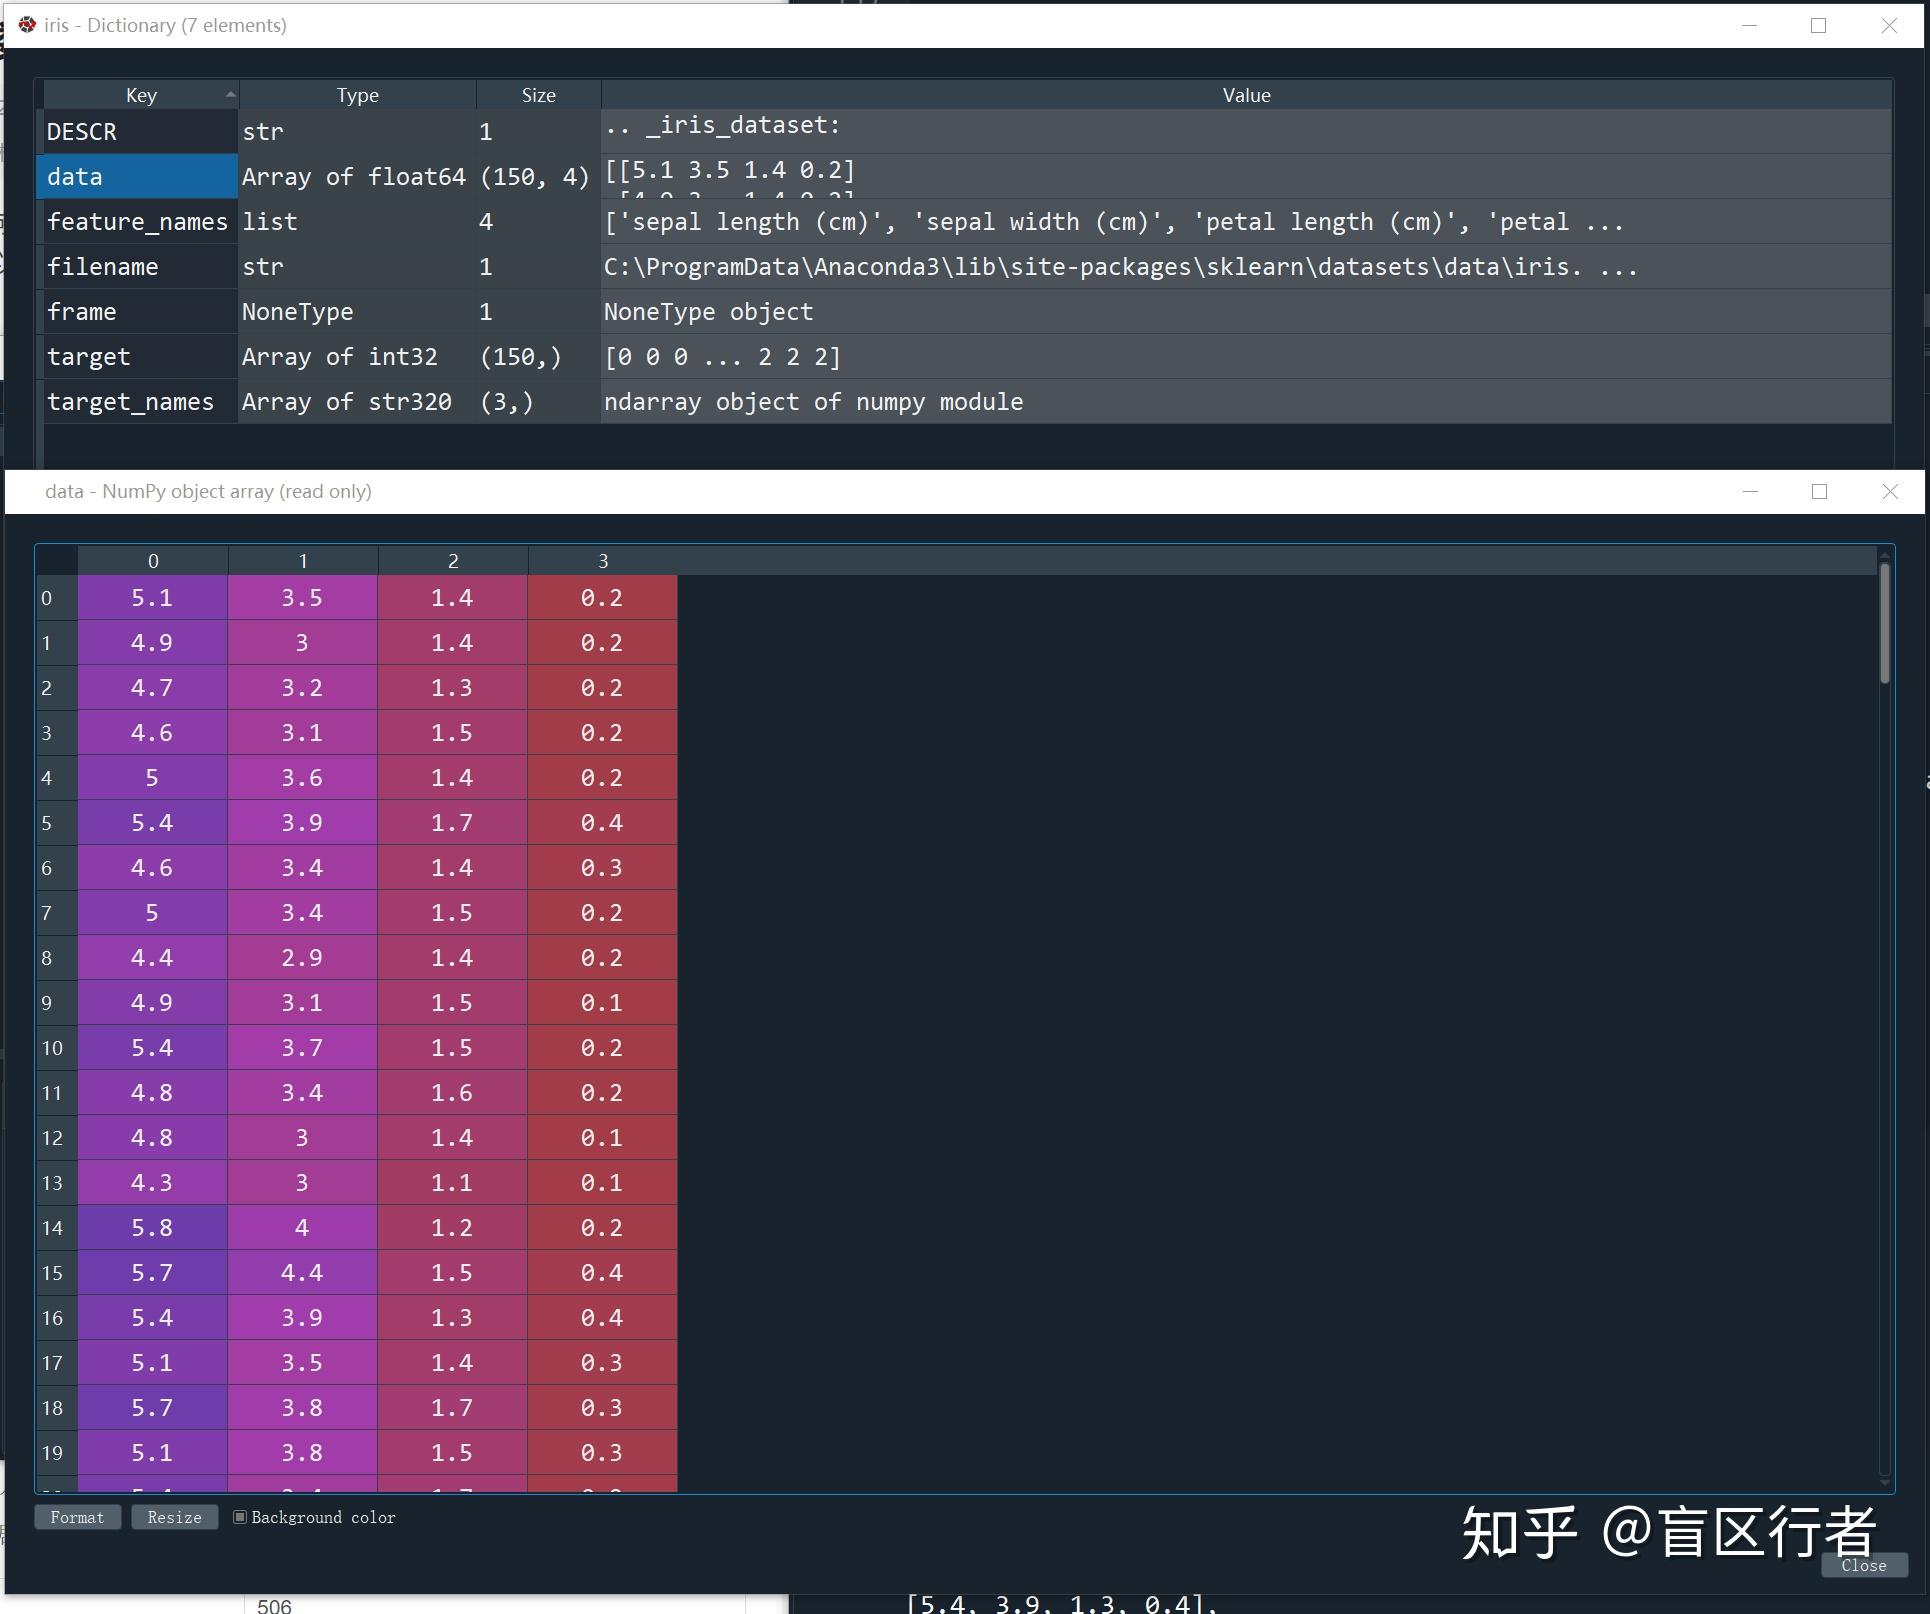Viewport: 1930px width, 1614px height.
Task: Select the filename entry
Action: (137, 266)
